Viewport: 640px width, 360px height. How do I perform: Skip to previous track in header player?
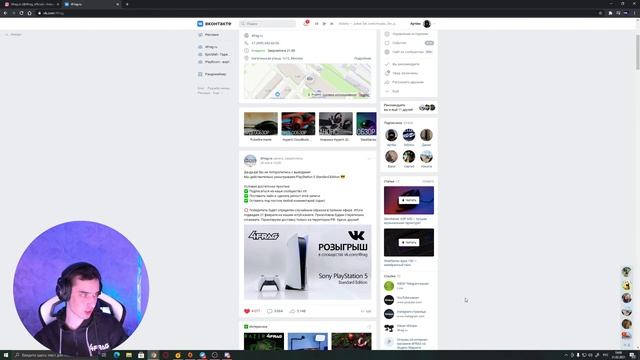(x=316, y=24)
